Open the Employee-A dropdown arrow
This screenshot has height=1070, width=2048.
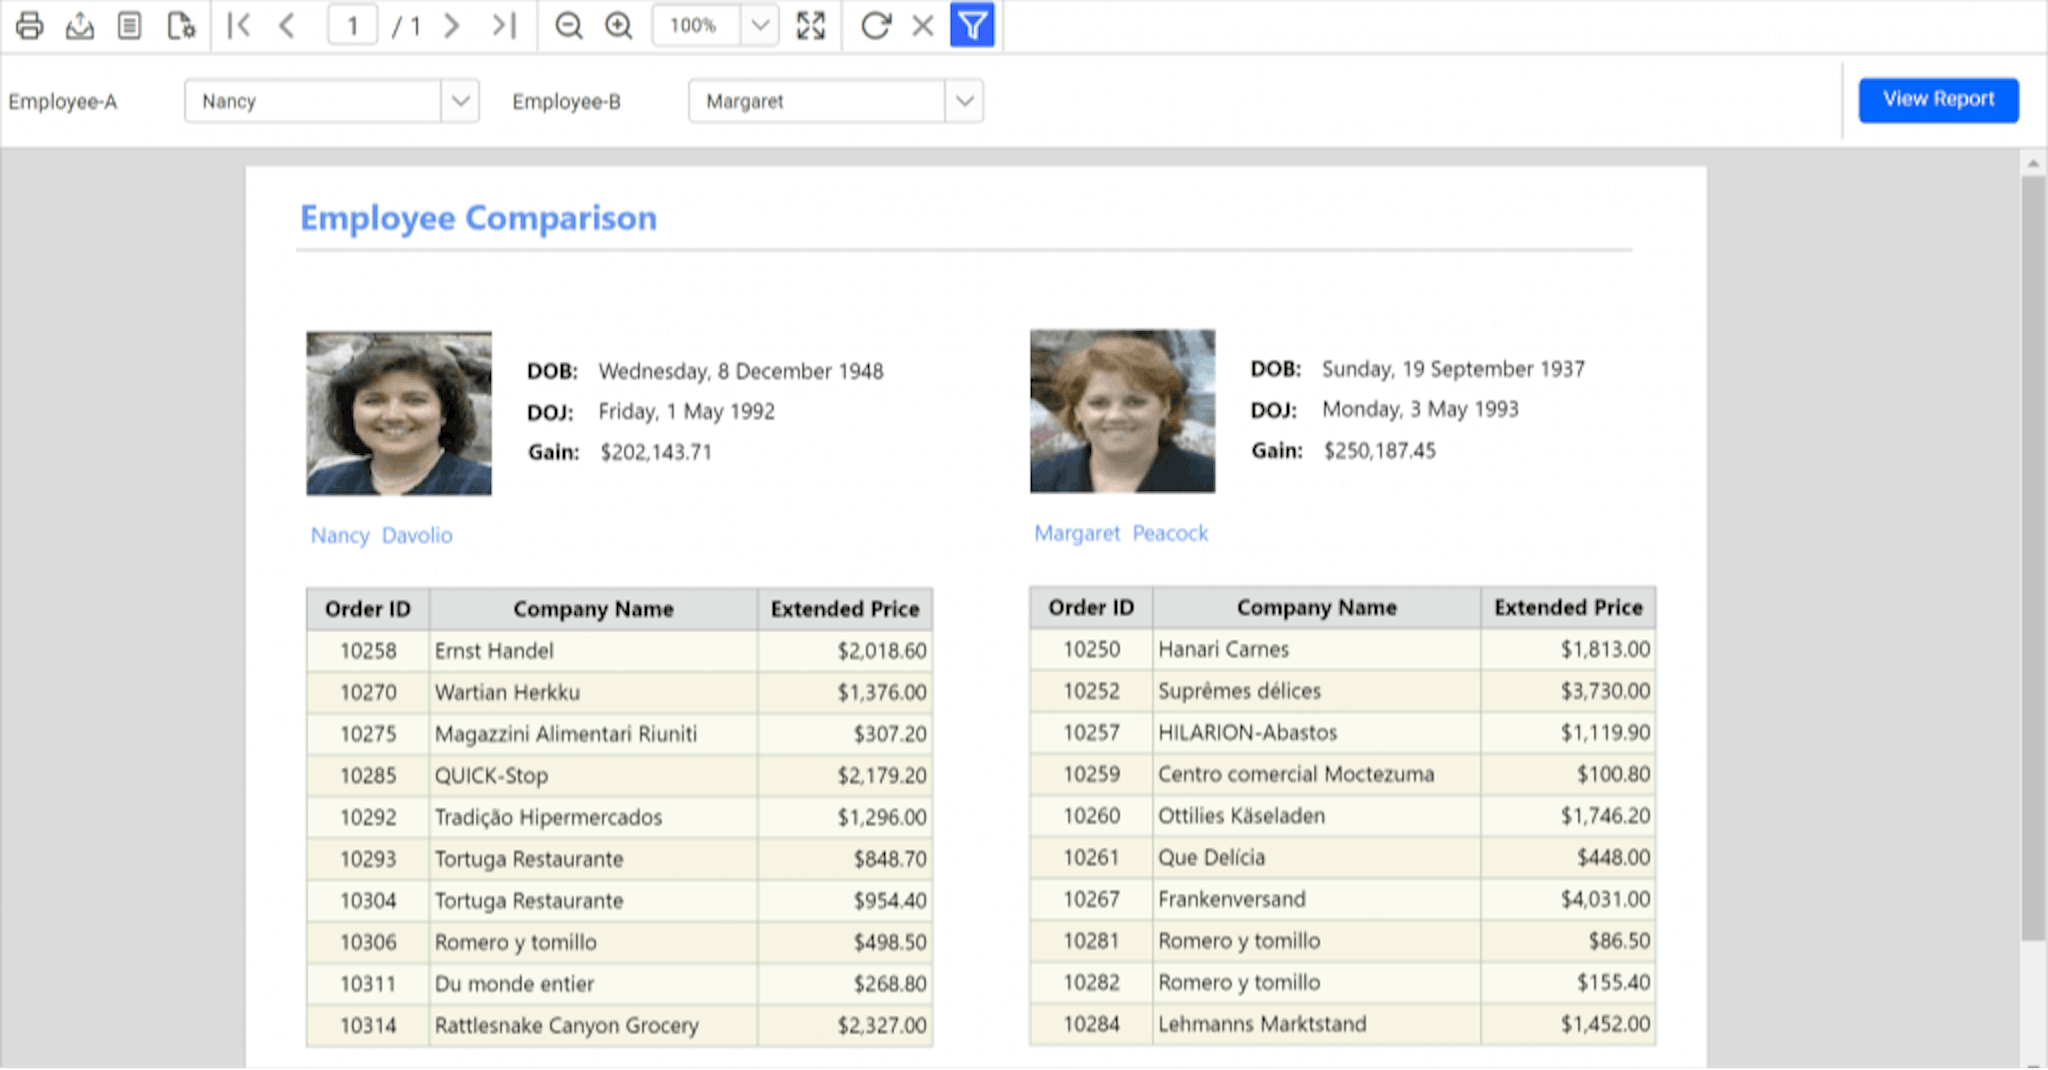(460, 101)
